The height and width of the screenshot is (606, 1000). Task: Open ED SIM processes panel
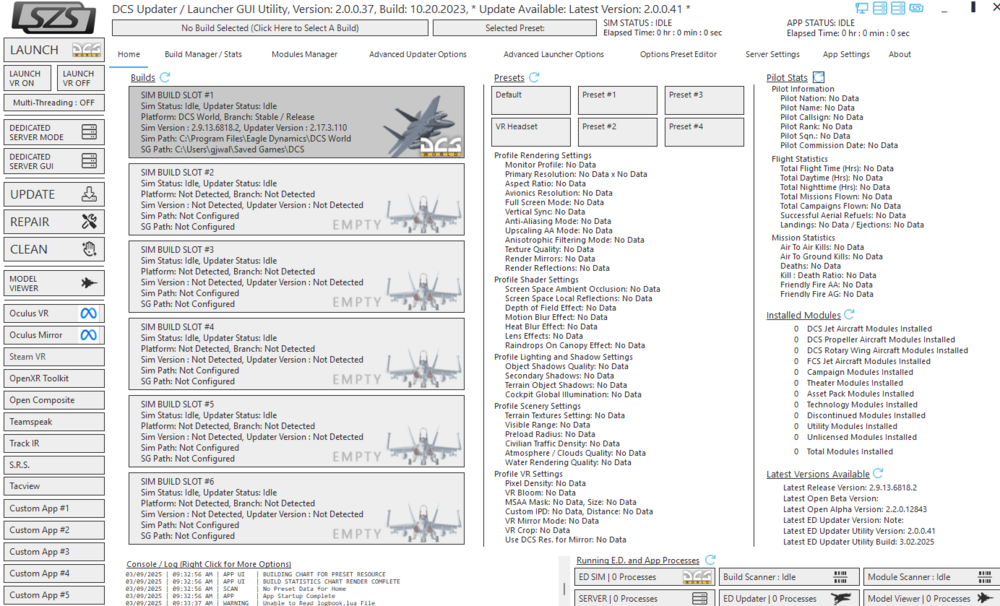[x=645, y=577]
